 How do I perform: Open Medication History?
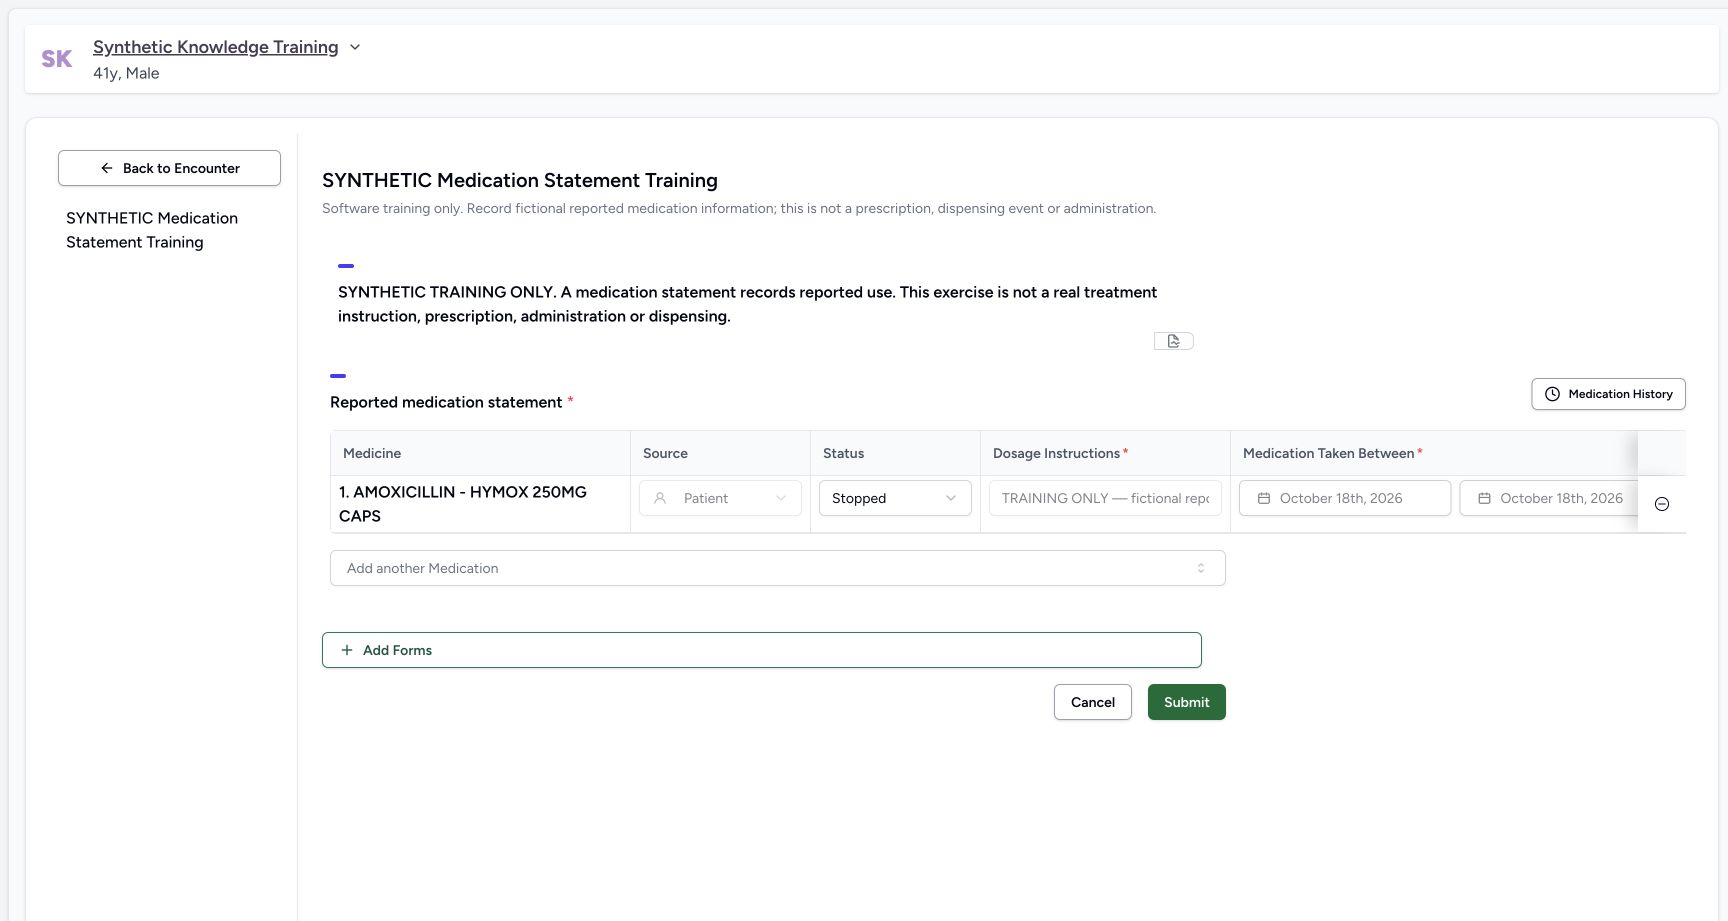1608,394
